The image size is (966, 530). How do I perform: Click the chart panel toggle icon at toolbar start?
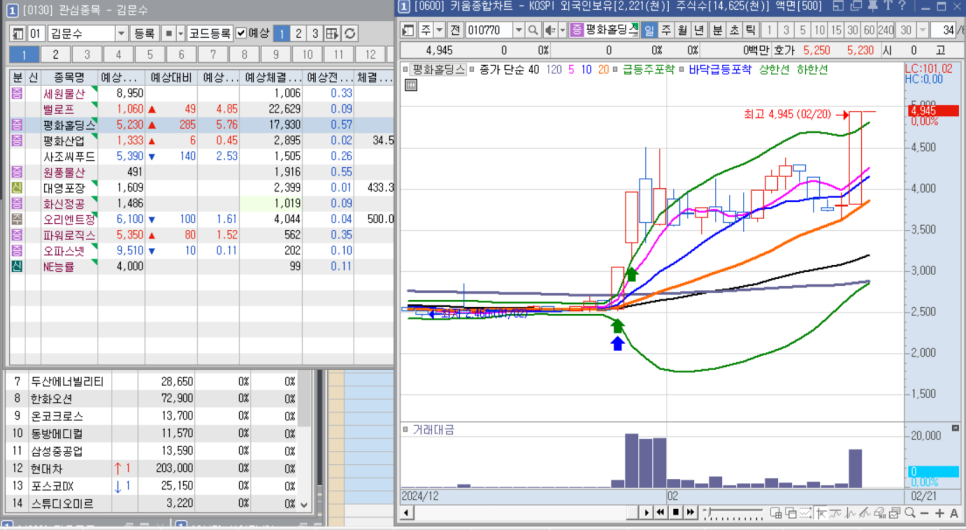[x=408, y=30]
